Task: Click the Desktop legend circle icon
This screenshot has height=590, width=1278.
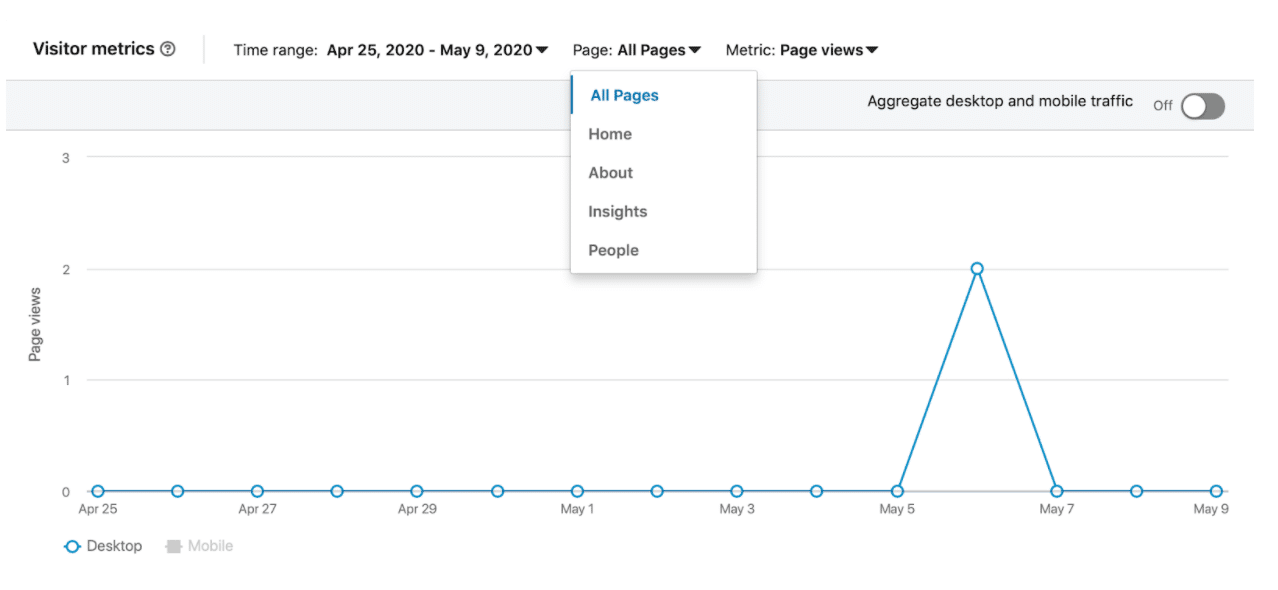Action: point(71,546)
